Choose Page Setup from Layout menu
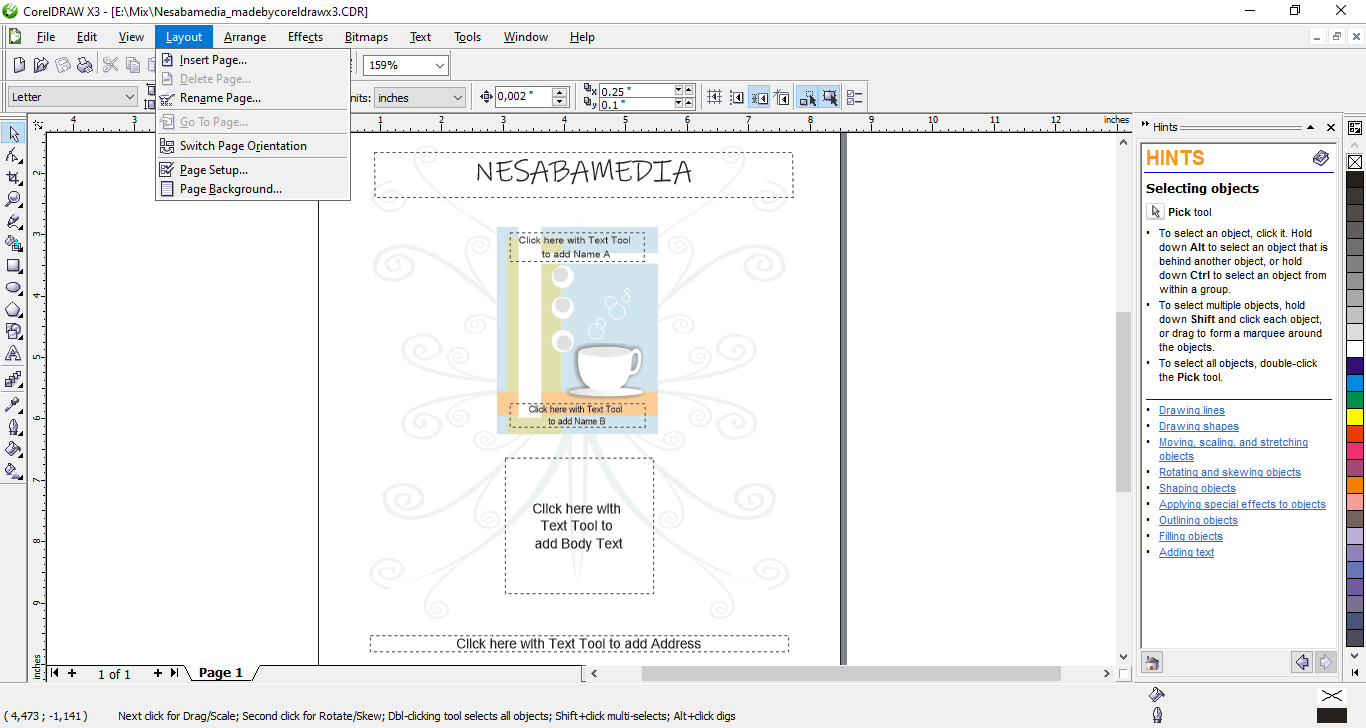Viewport: 1366px width, 728px height. [214, 170]
